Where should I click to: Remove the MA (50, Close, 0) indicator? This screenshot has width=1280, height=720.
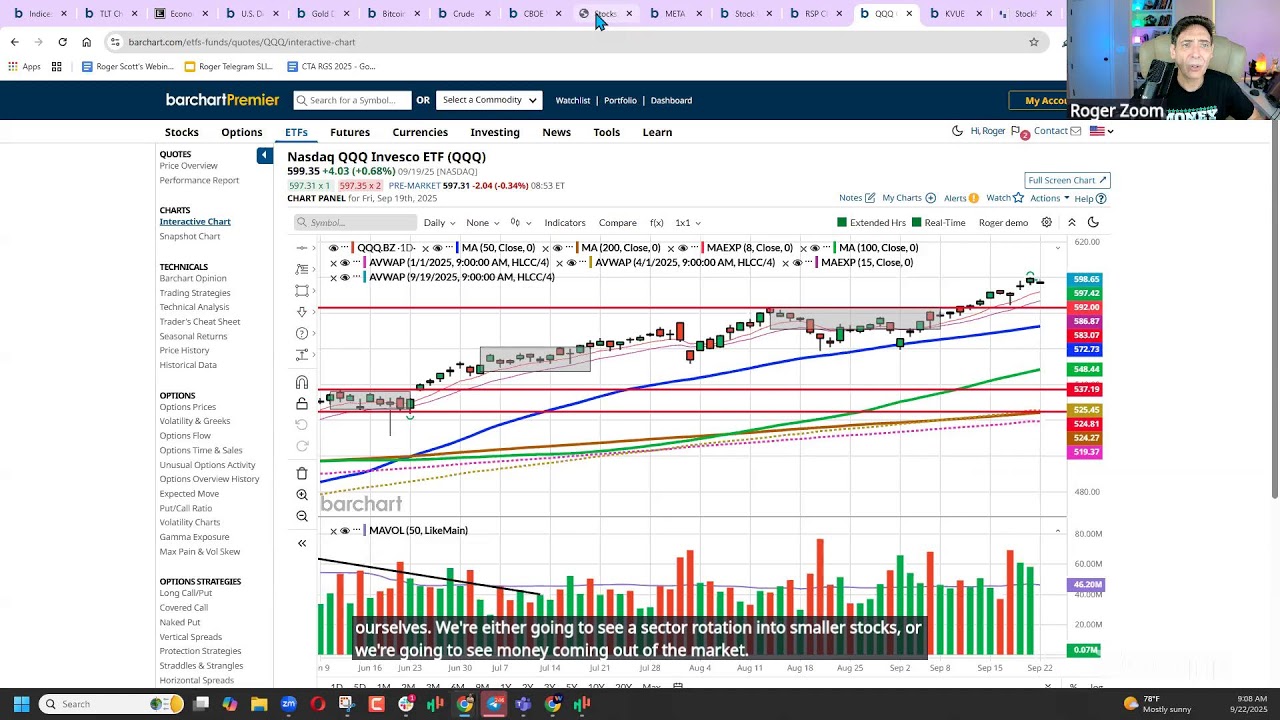(x=425, y=248)
